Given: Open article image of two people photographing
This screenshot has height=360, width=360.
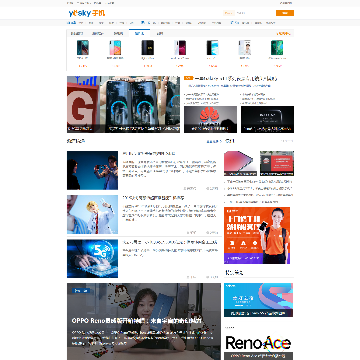Looking at the screenshot, I should (92, 170).
